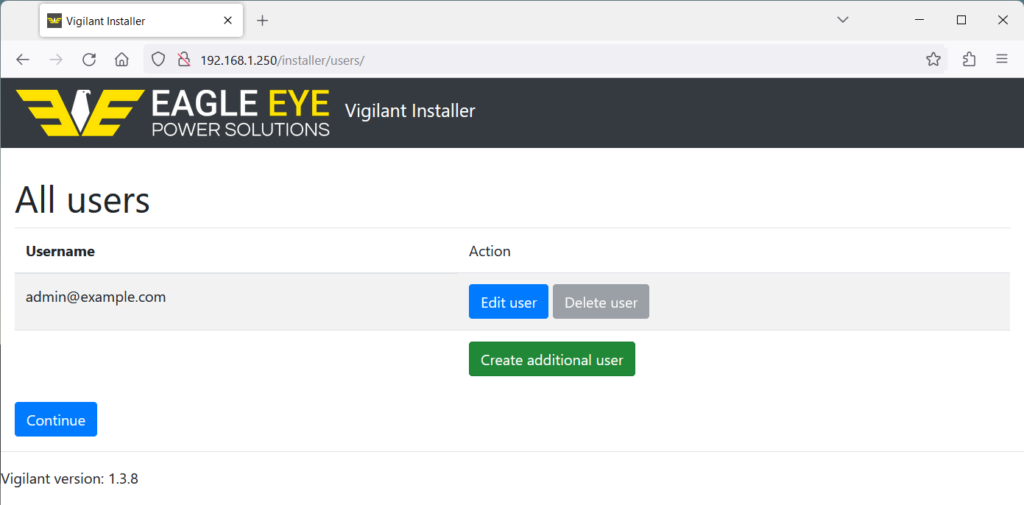
Task: Click Create additional user button
Action: (x=552, y=359)
